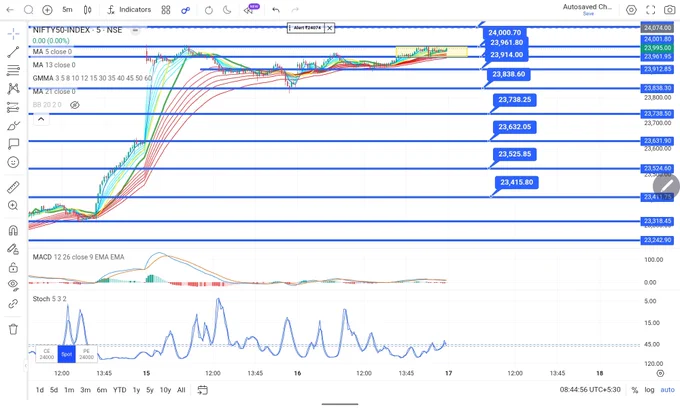Start bar replay mode
The width and height of the screenshot is (680, 408).
pos(209,10)
